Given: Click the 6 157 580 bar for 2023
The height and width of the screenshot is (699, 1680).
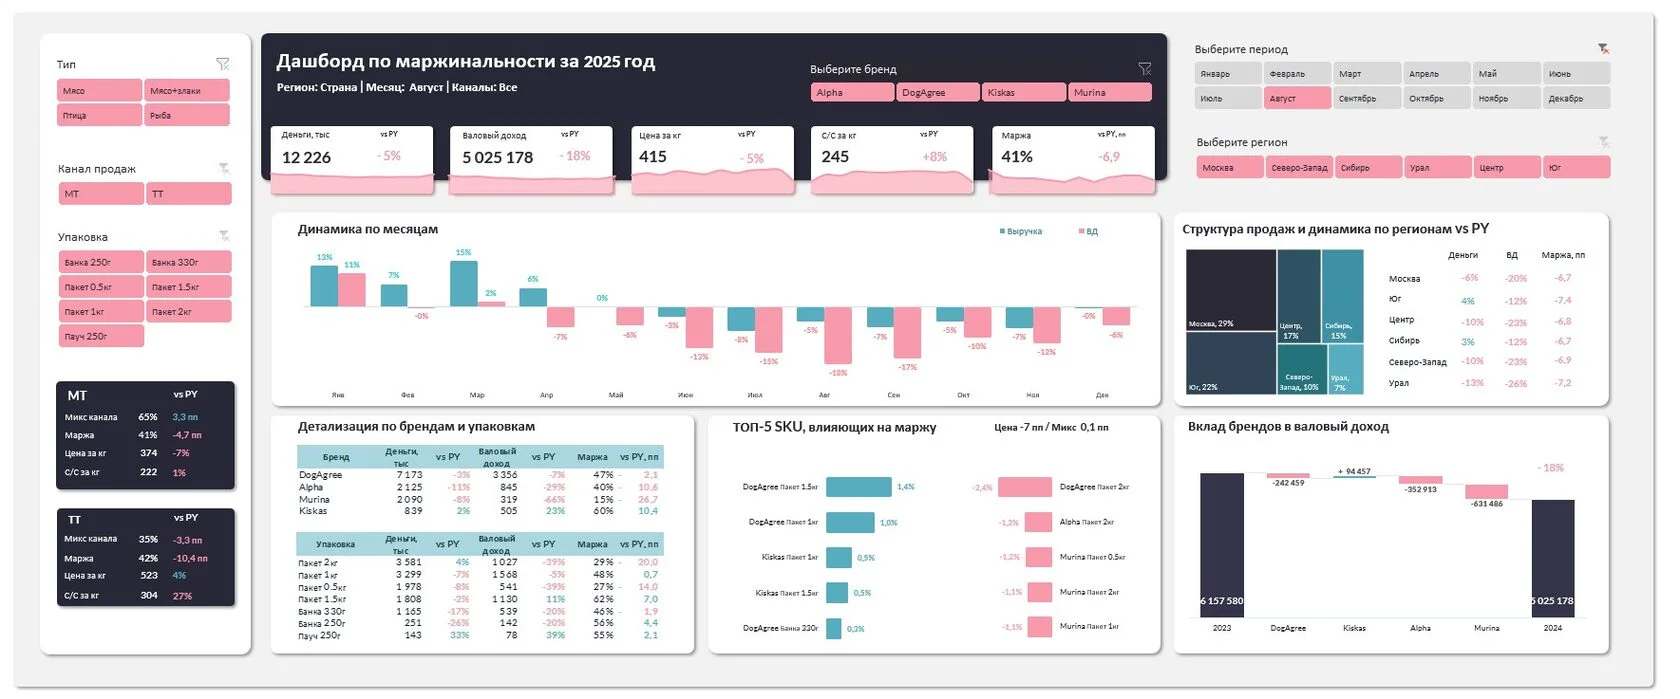Looking at the screenshot, I should (1222, 545).
